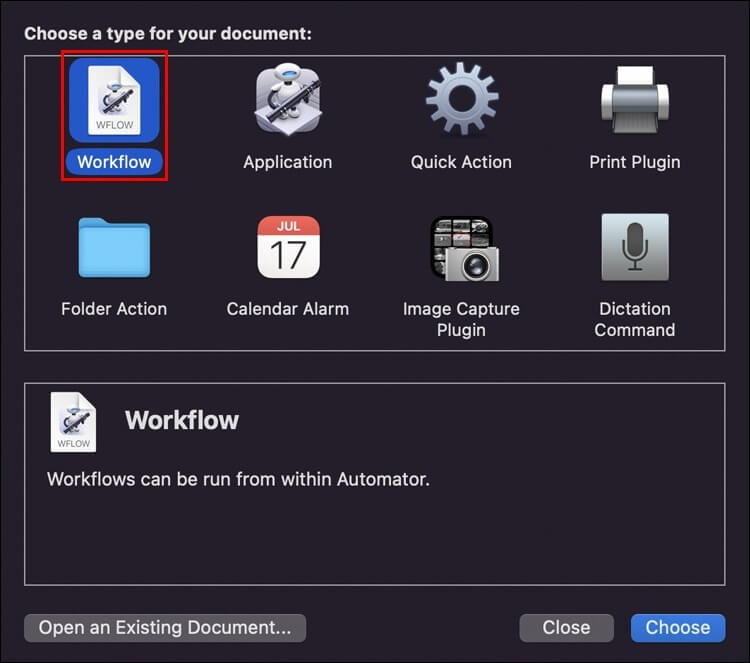
Task: Select the Folder Action folder icon
Action: 114,247
